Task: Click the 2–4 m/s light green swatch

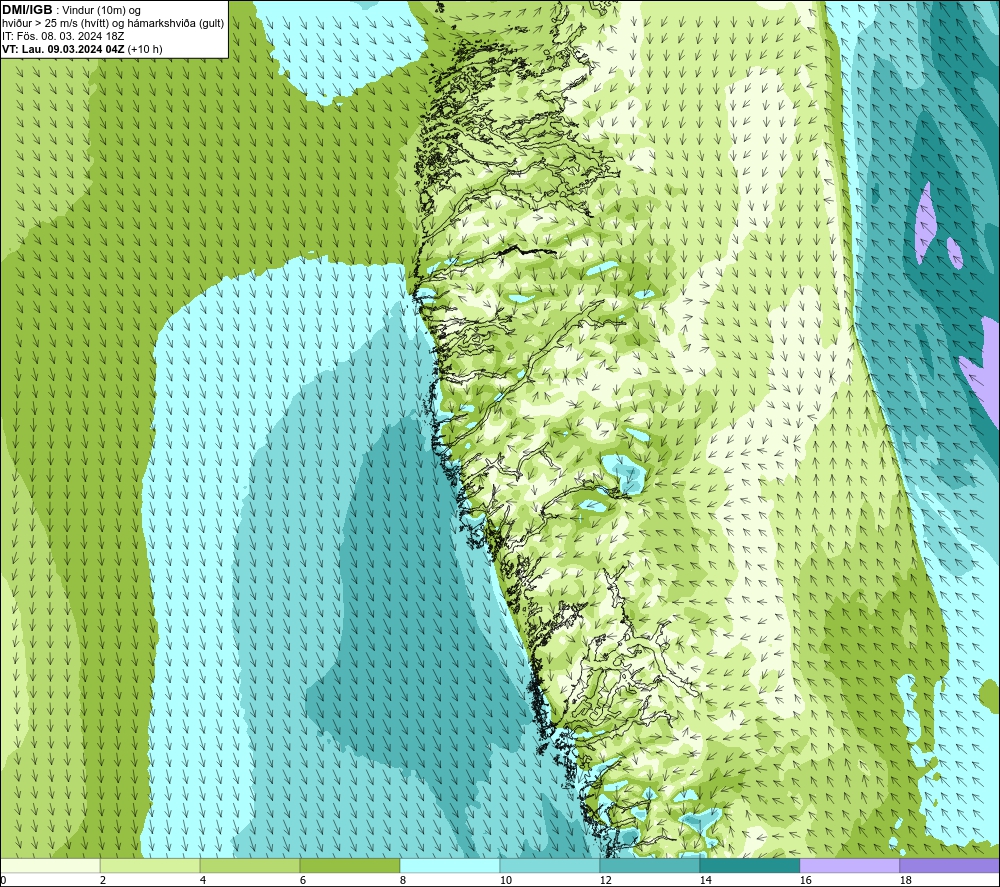Action: (x=150, y=865)
